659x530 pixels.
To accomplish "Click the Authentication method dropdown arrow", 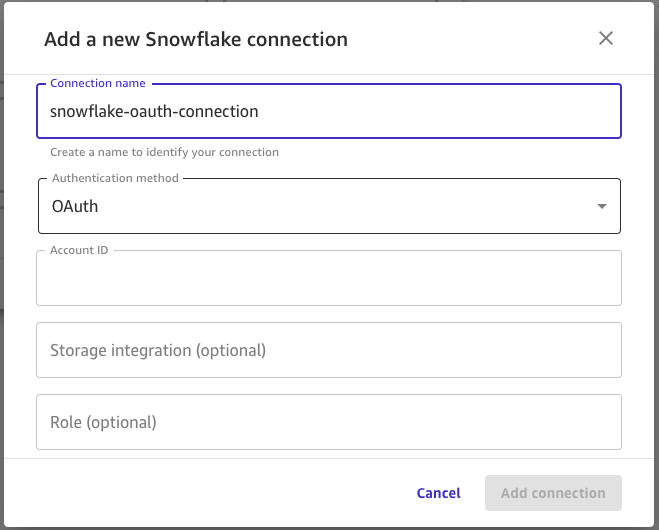I will tap(601, 206).
